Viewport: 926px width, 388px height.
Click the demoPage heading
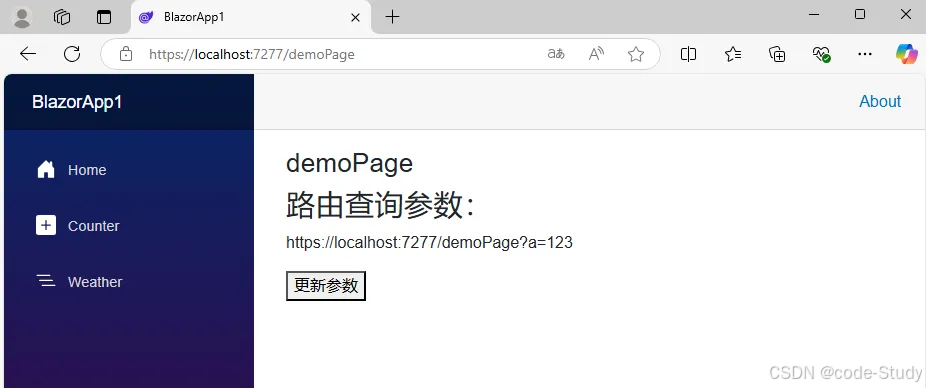point(349,163)
